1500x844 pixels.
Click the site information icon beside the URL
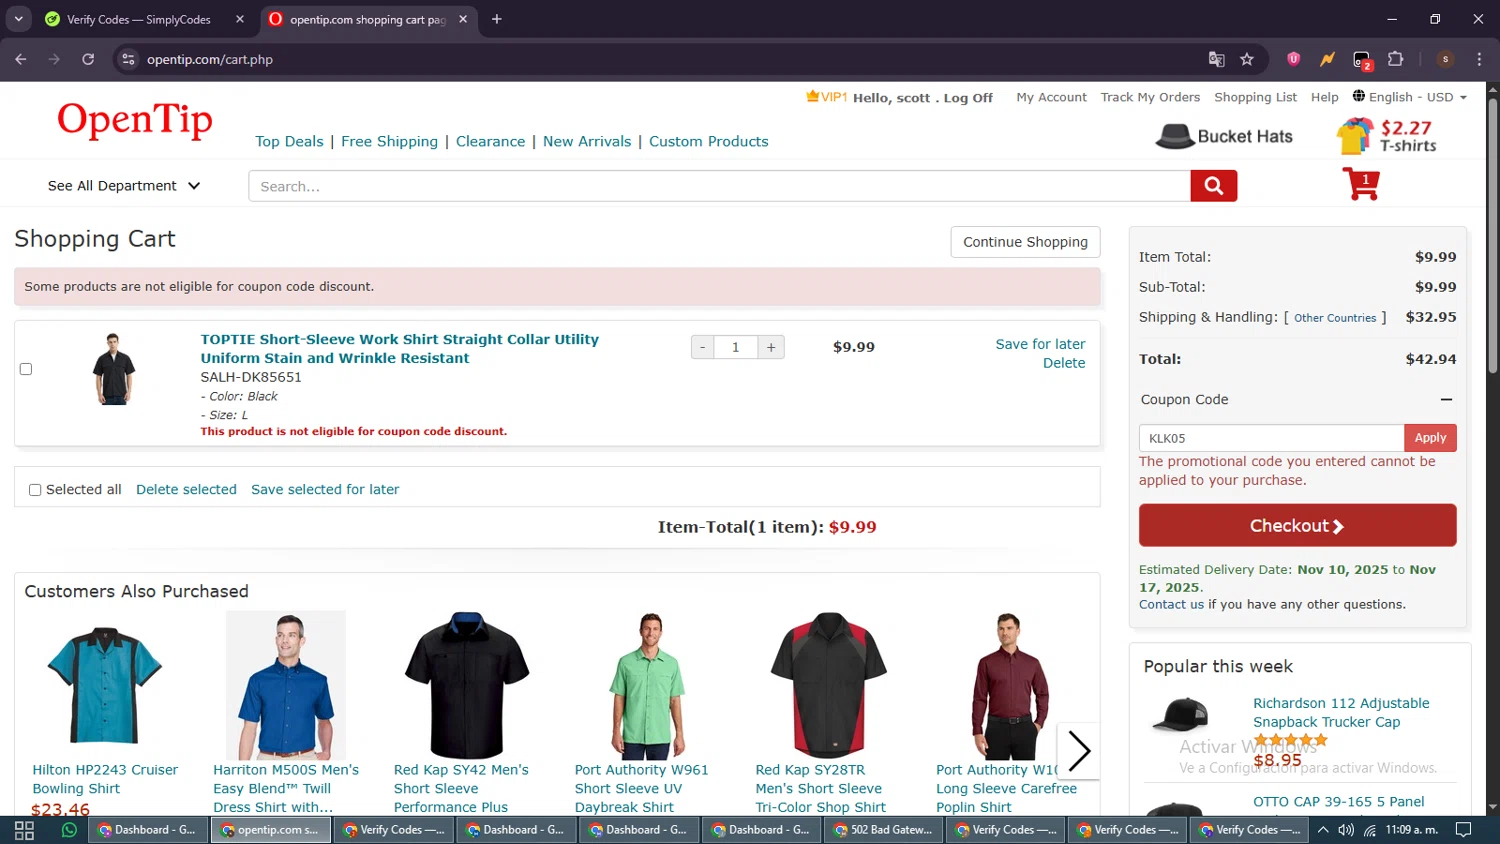tap(128, 59)
